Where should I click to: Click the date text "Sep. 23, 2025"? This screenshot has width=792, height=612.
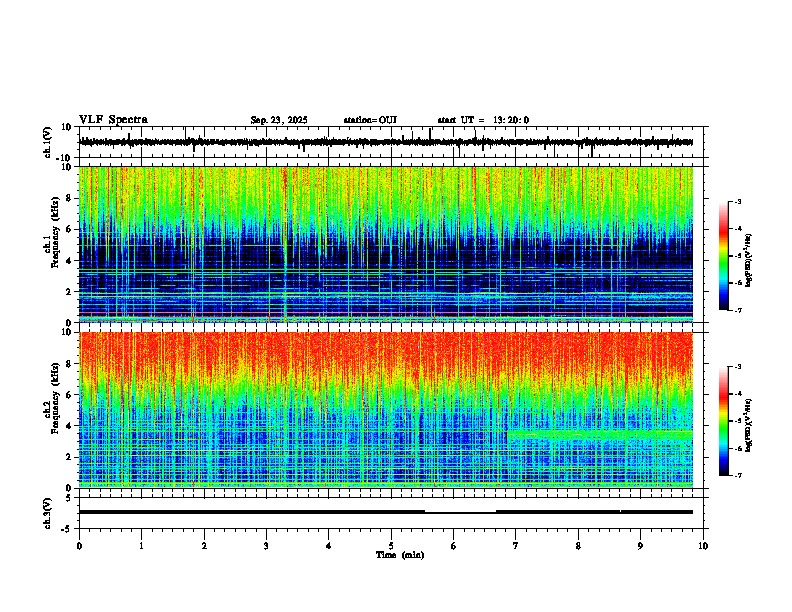click(x=279, y=120)
